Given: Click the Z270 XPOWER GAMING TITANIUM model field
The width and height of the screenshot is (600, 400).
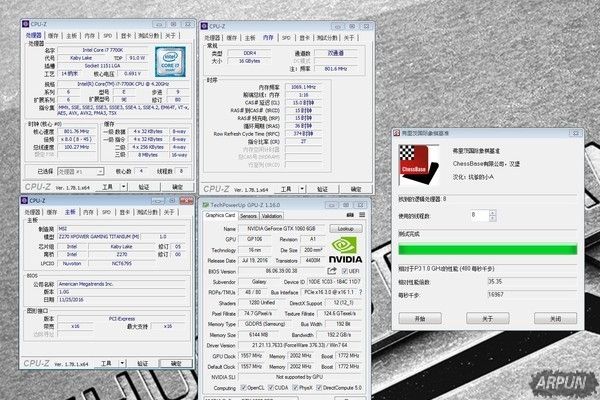Looking at the screenshot, I should pos(98,237).
